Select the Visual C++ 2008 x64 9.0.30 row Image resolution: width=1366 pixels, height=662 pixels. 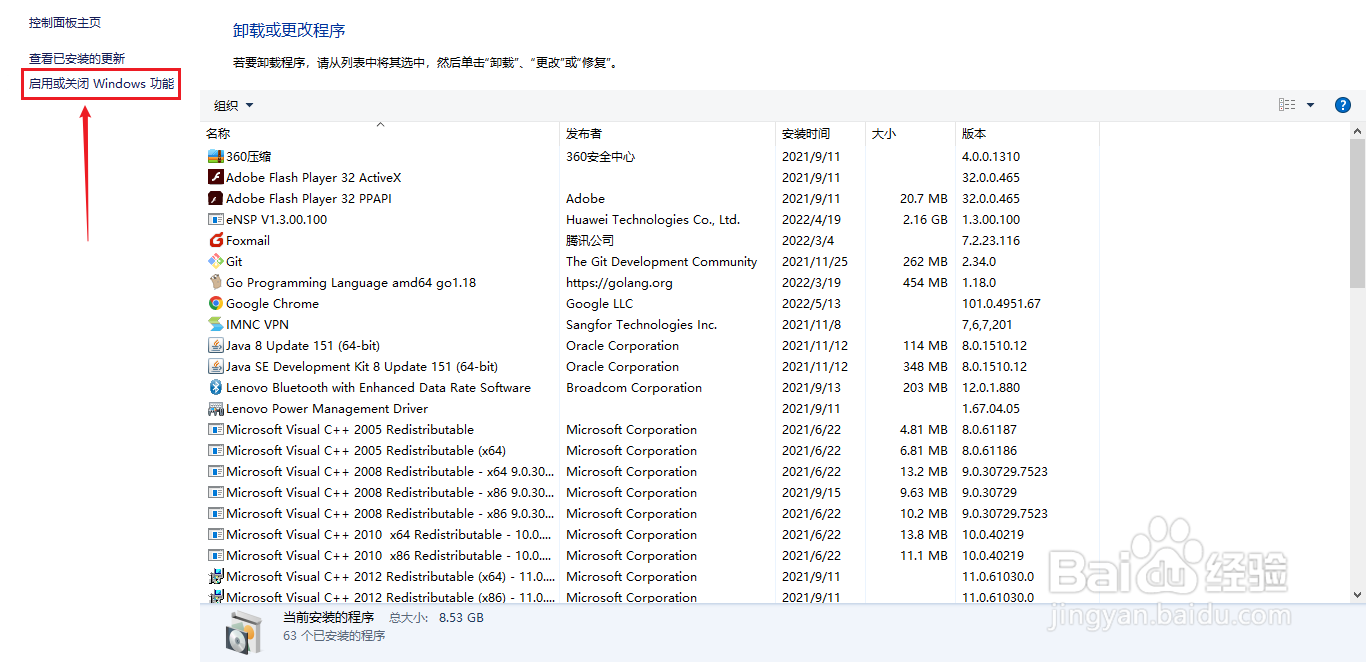pos(650,471)
